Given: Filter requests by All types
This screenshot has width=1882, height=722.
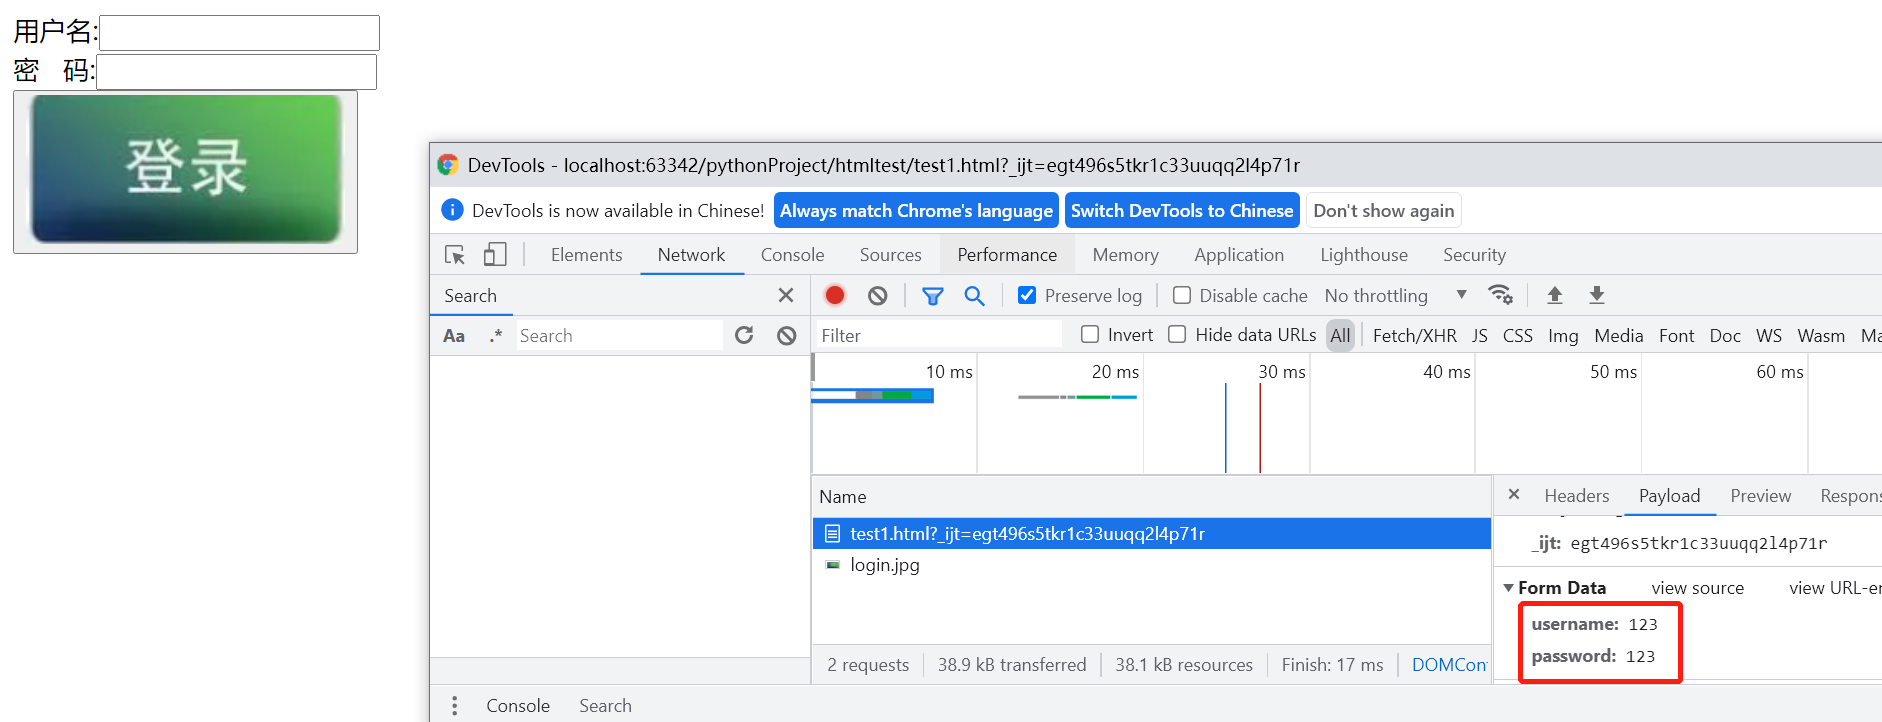Looking at the screenshot, I should tap(1340, 336).
